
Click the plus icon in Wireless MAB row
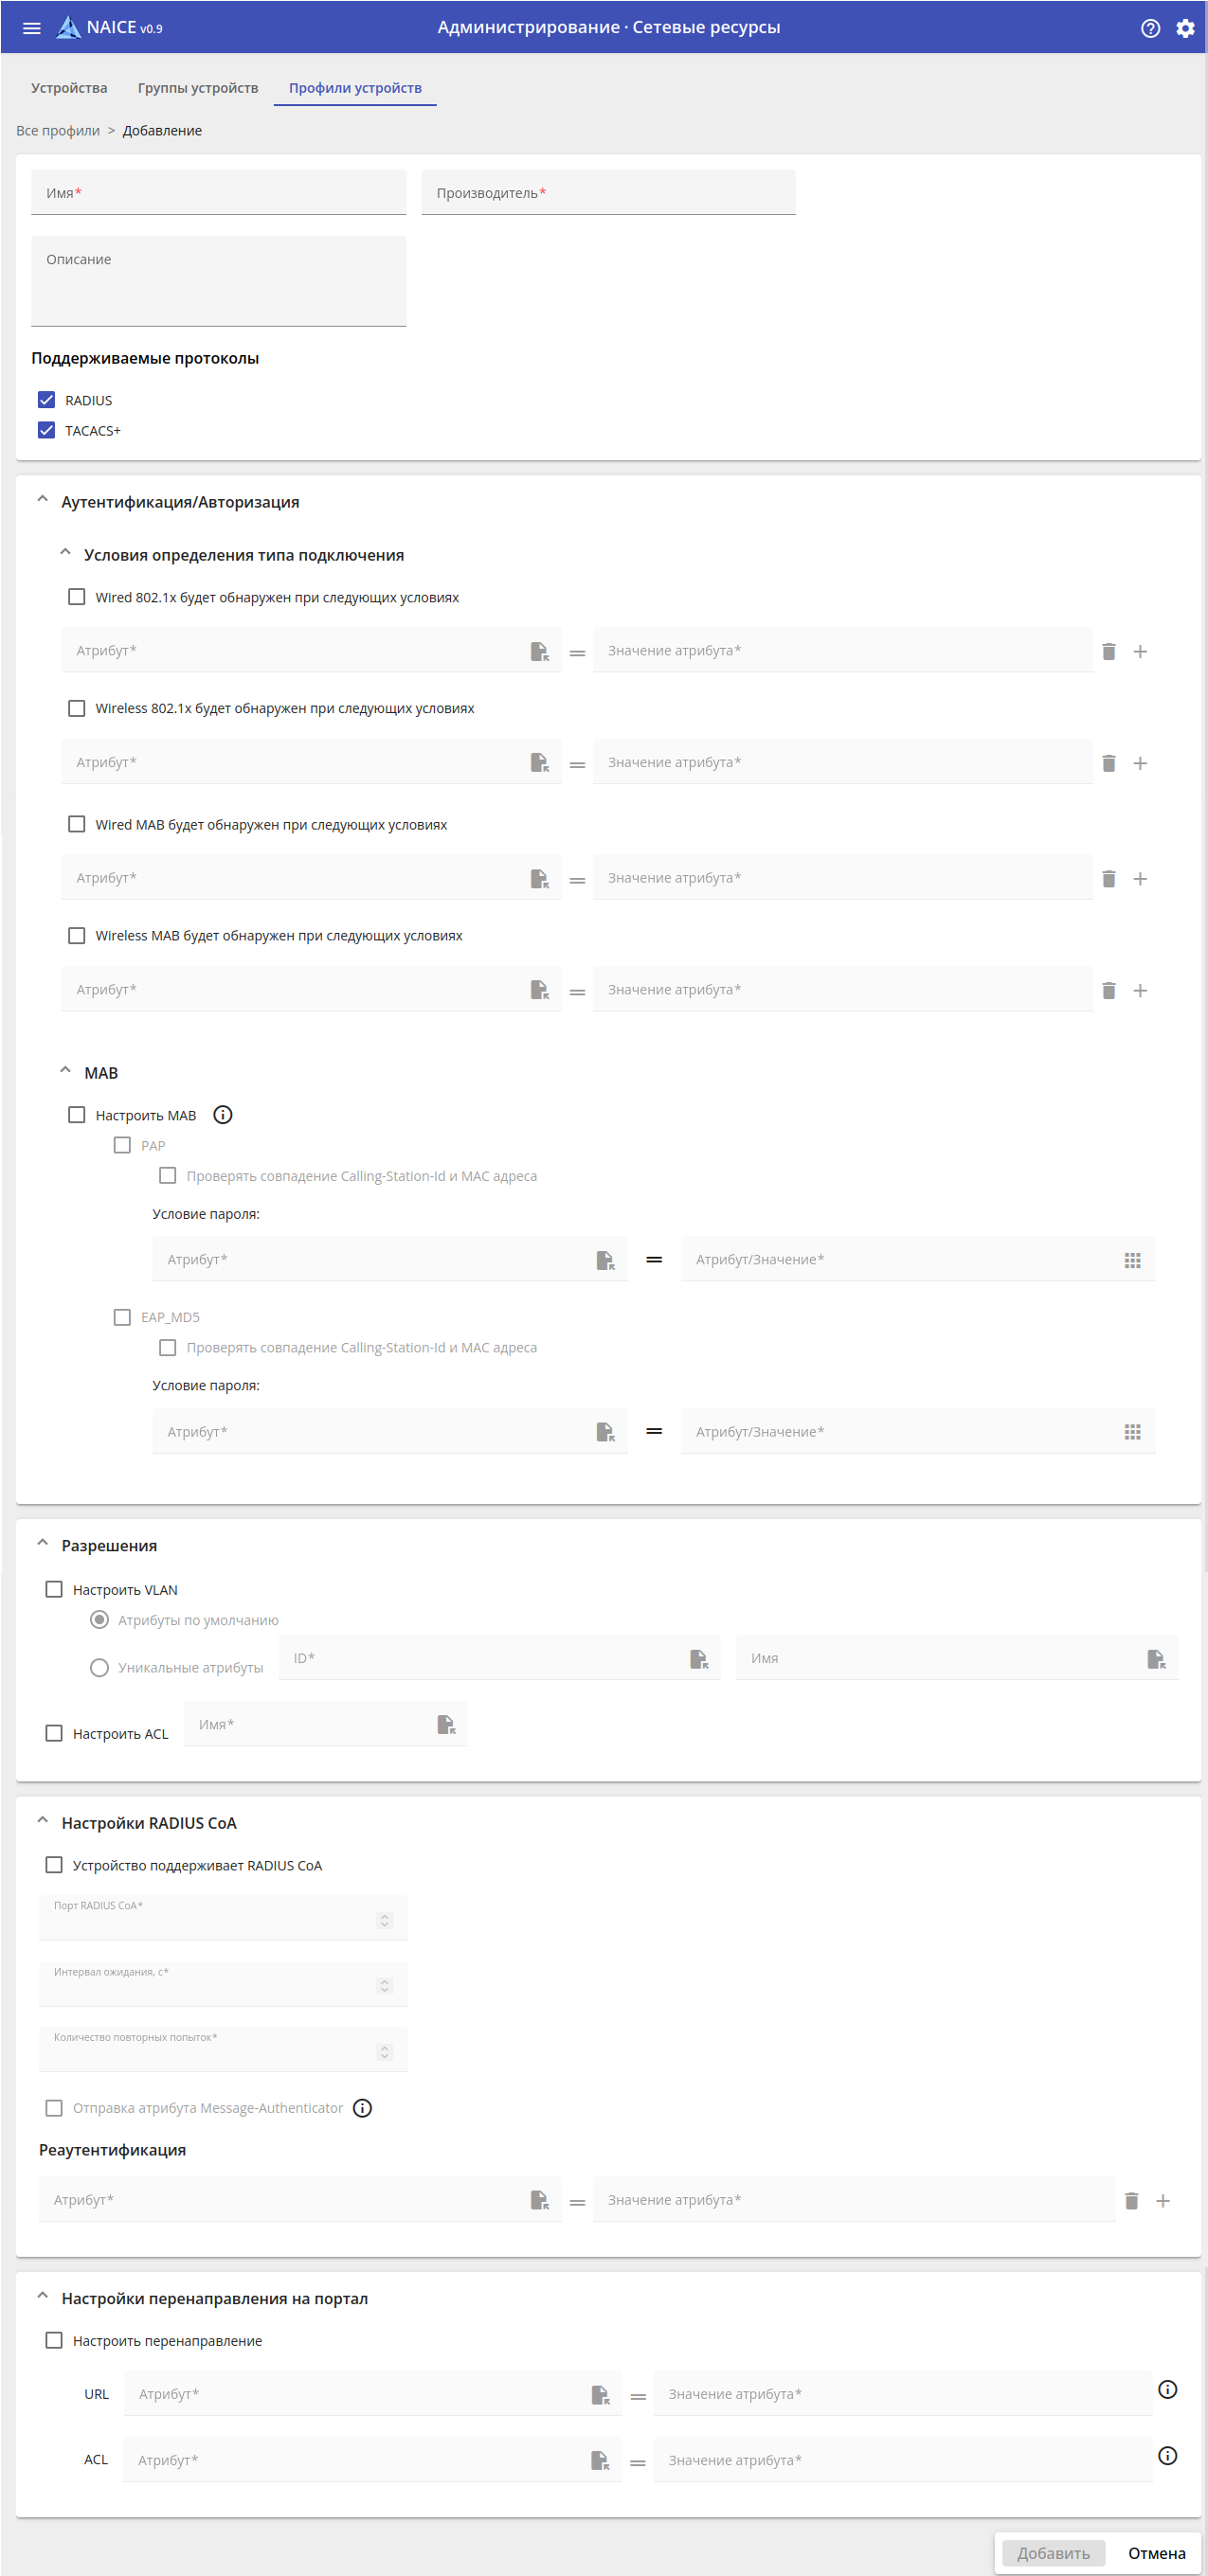point(1139,991)
